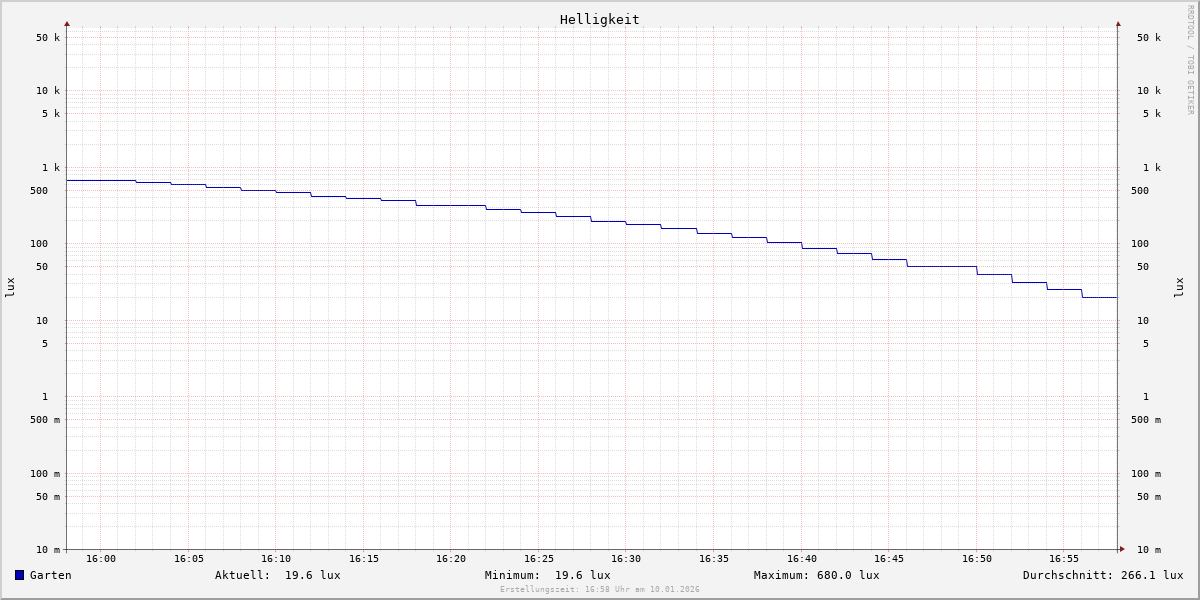
Task: Click the red arrow at the x-axis end
Action: tap(1122, 549)
